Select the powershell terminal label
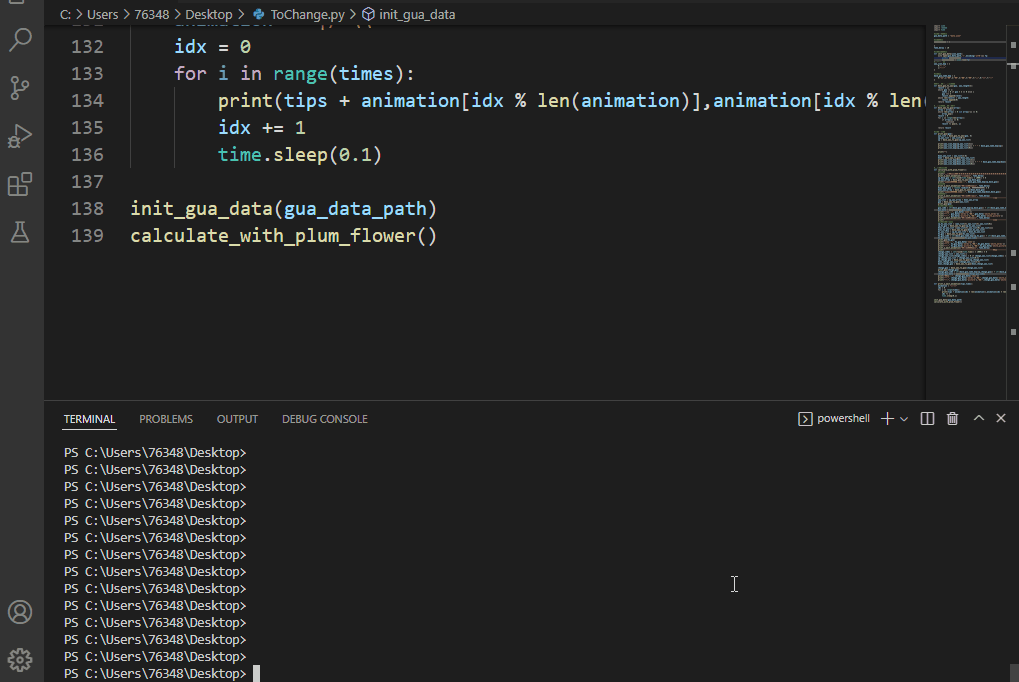This screenshot has width=1019, height=682. [x=834, y=419]
